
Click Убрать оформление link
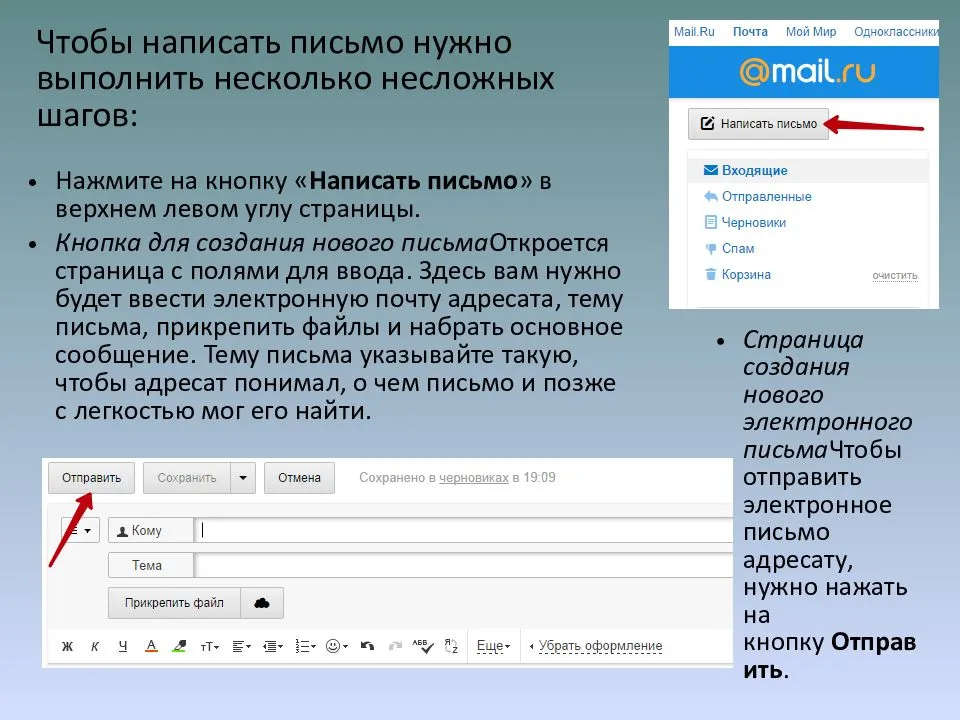pos(600,646)
